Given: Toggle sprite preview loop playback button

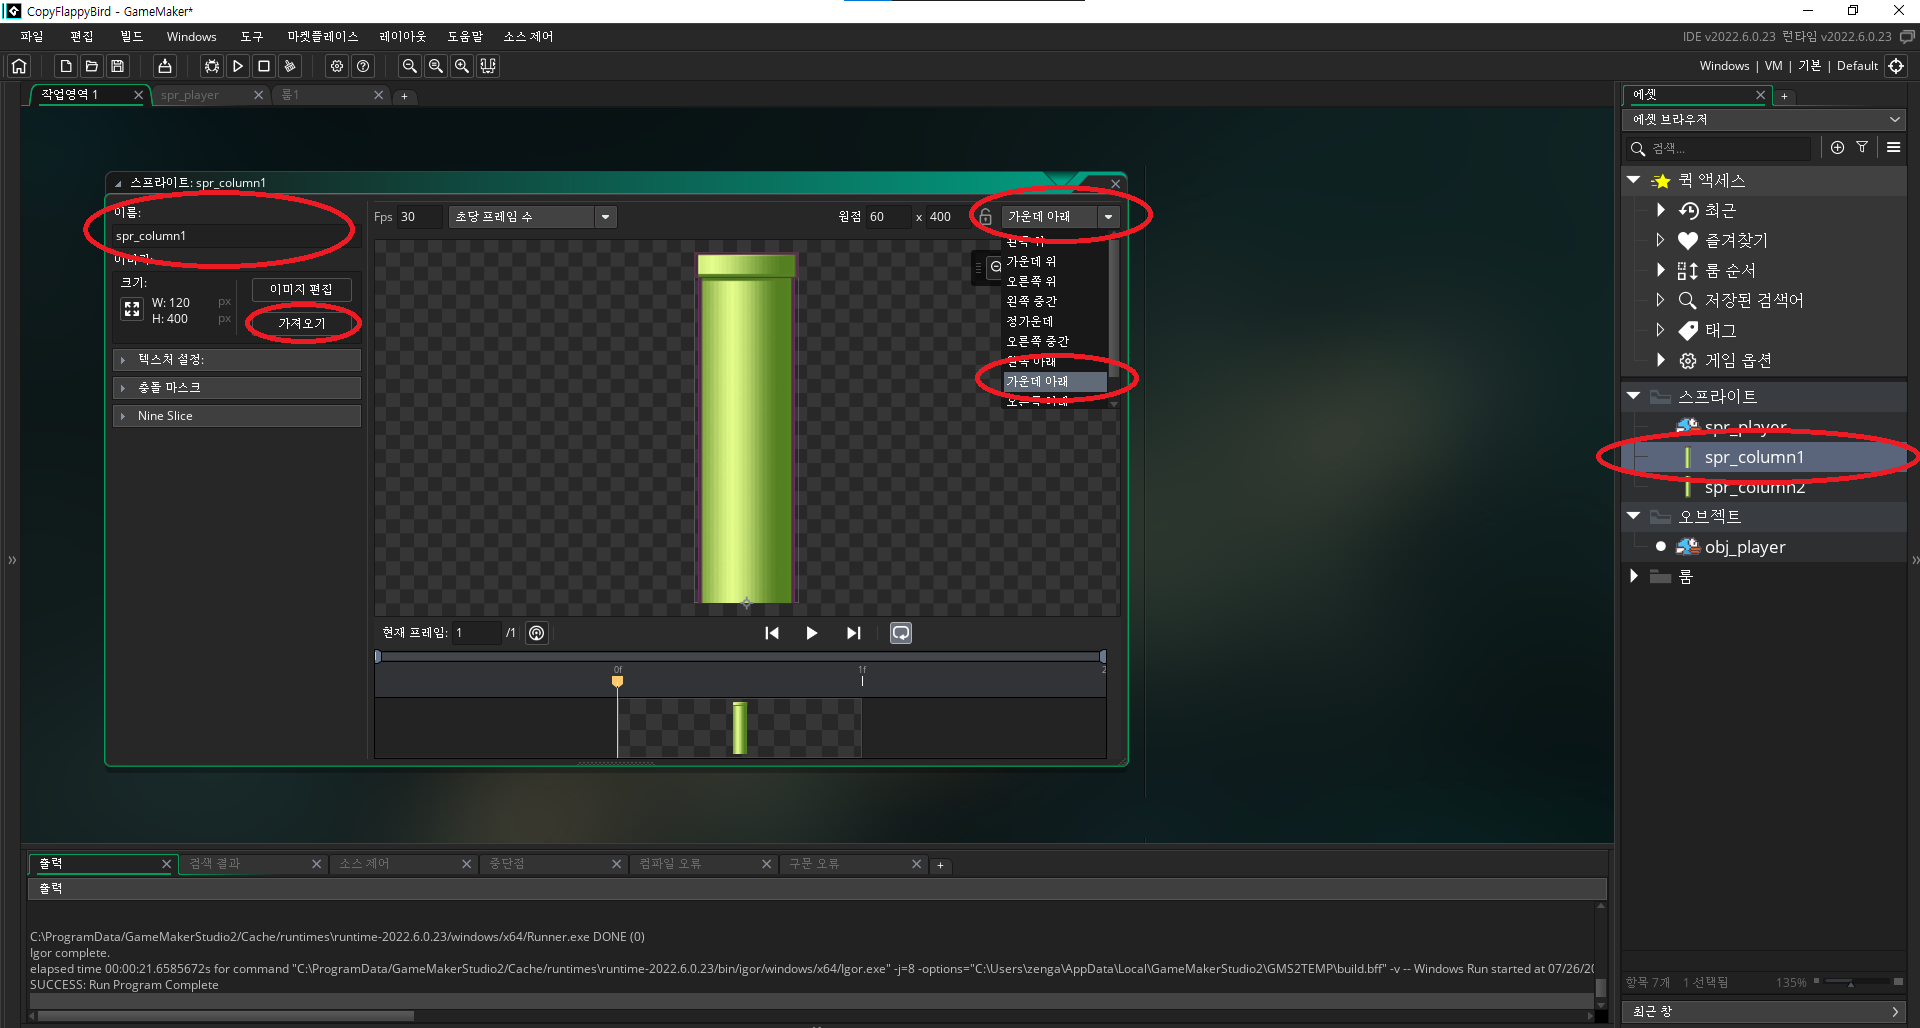Looking at the screenshot, I should [901, 633].
